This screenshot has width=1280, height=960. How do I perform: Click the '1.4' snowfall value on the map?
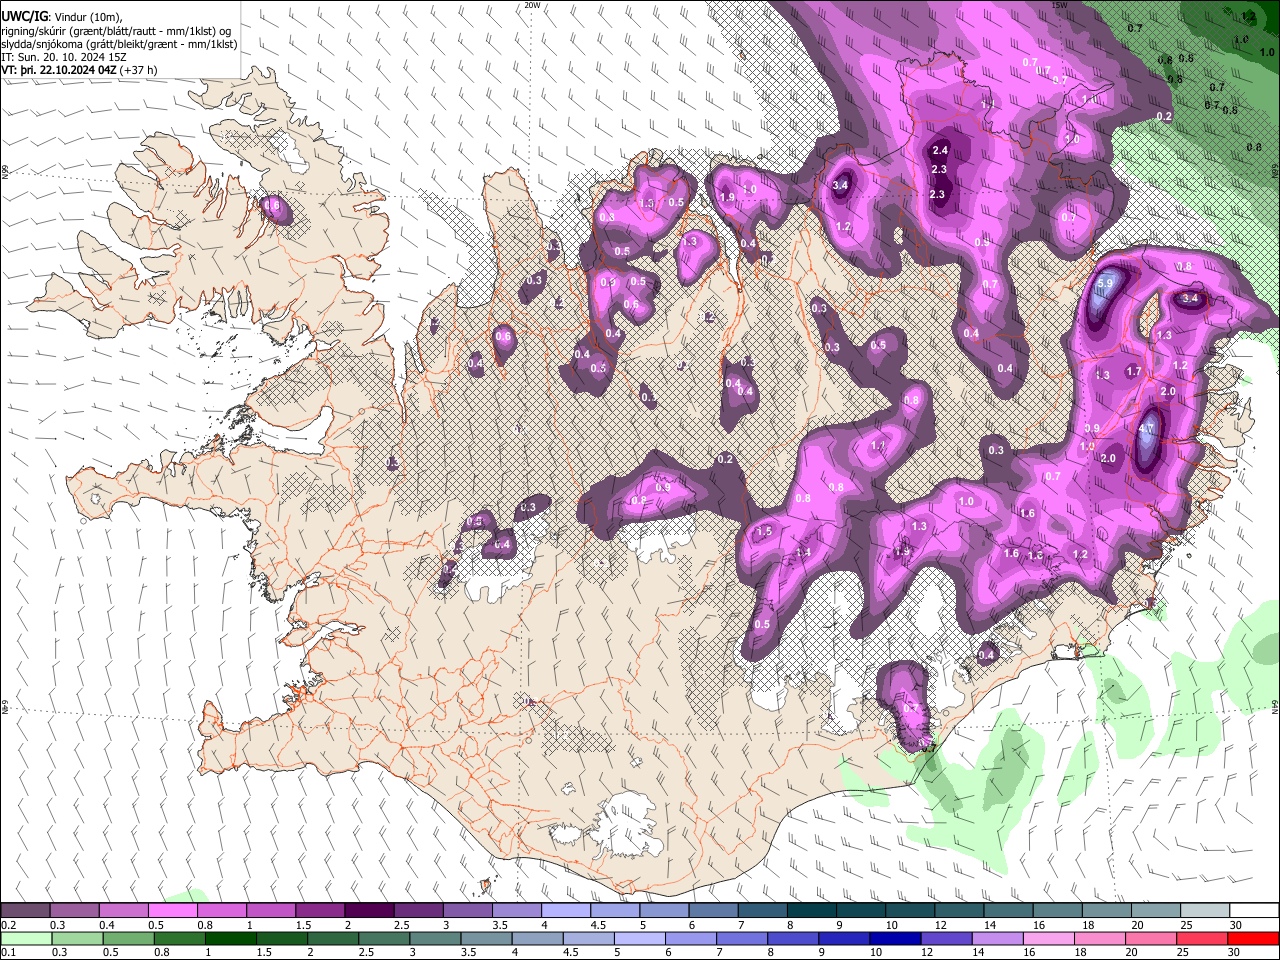(803, 552)
